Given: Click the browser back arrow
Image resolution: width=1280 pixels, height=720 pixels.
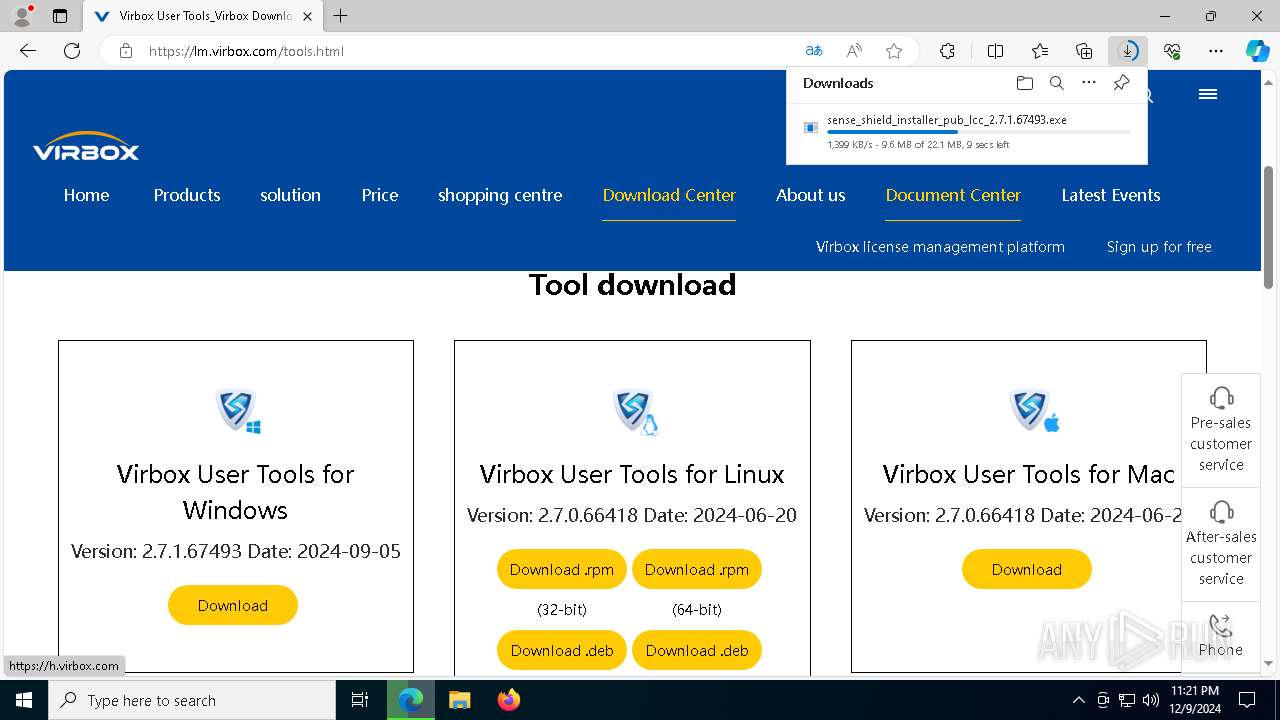Looking at the screenshot, I should pyautogui.click(x=28, y=51).
